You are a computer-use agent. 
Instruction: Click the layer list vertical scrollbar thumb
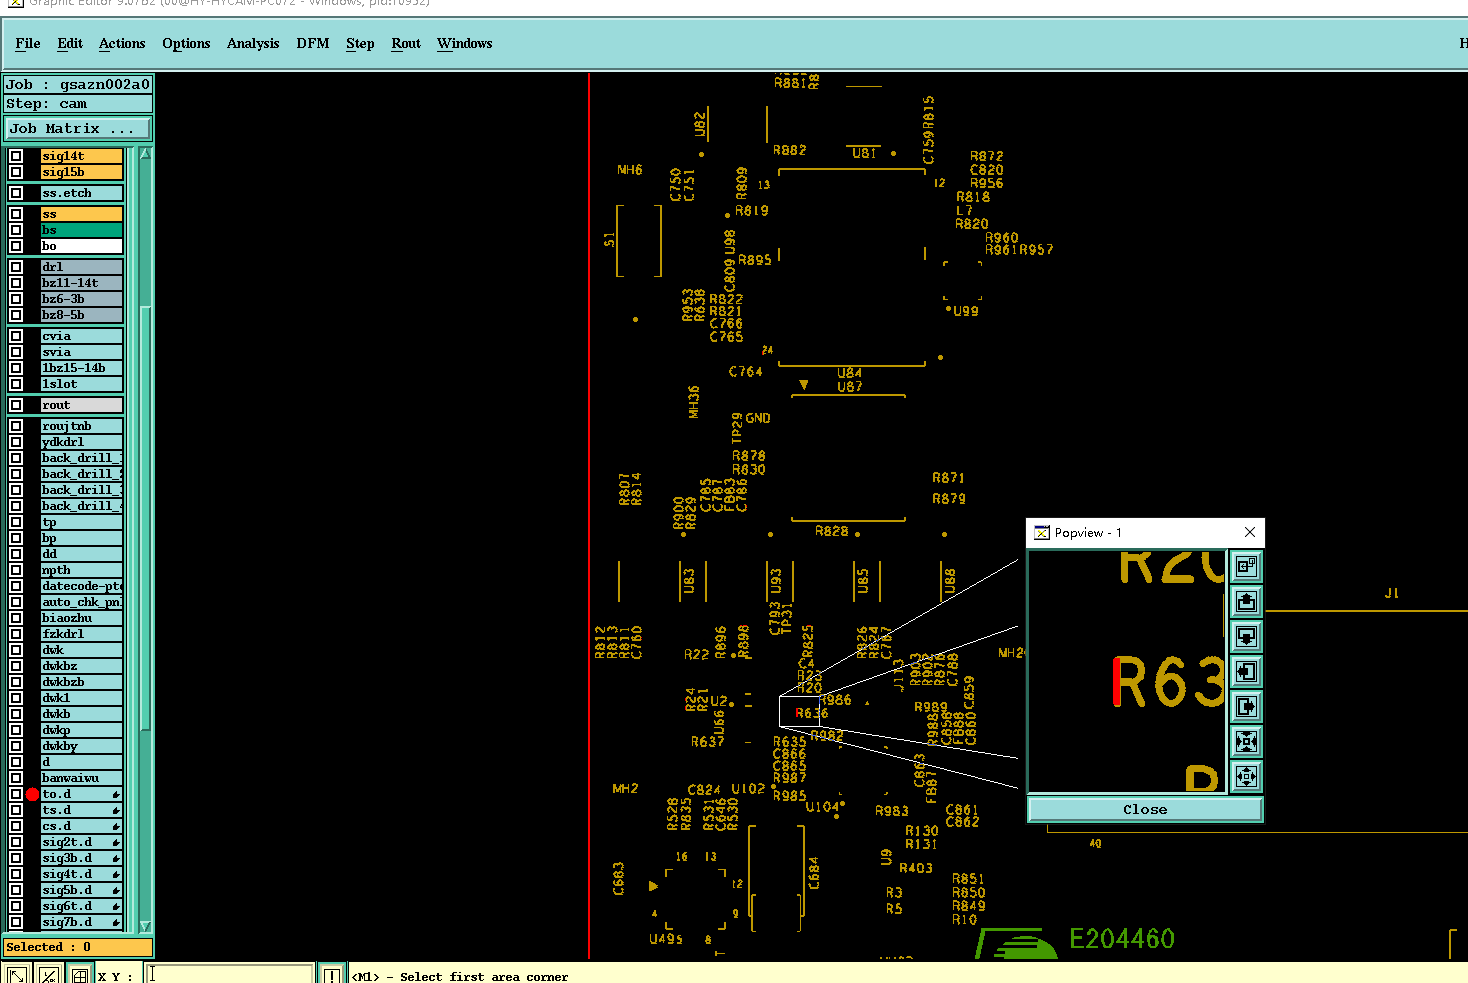145,518
